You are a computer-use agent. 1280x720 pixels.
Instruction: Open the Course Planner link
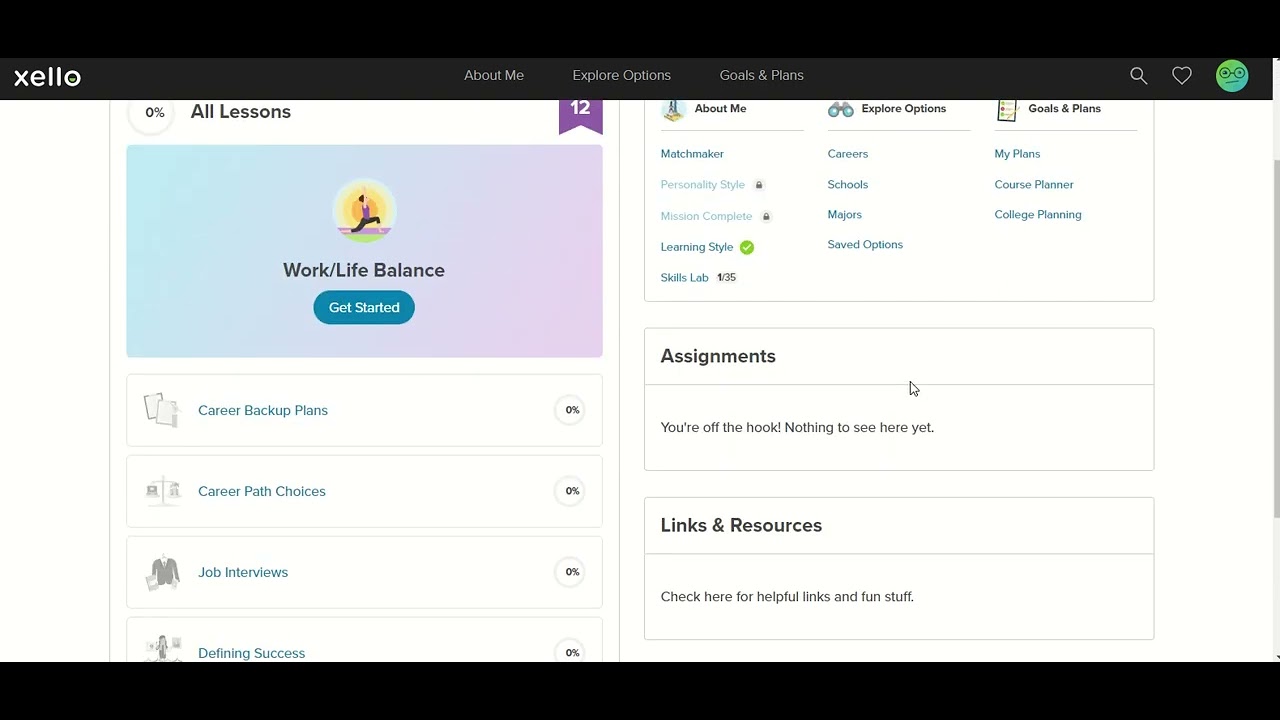click(x=1034, y=185)
